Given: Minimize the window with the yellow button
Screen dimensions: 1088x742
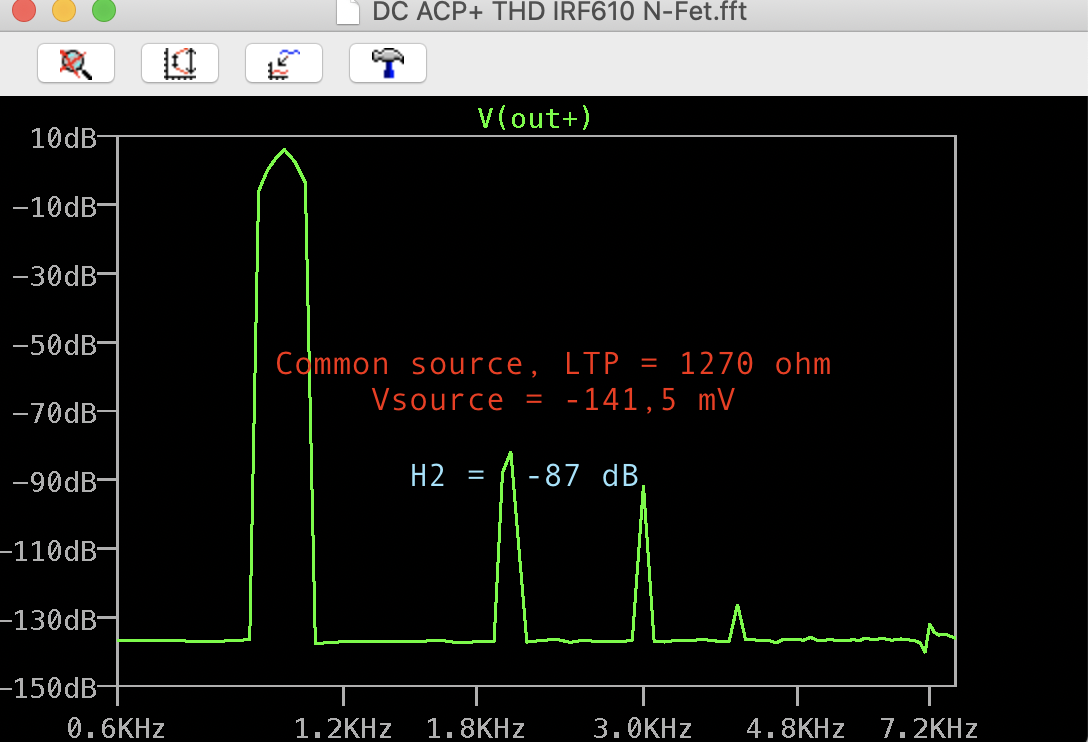Looking at the screenshot, I should (x=64, y=10).
